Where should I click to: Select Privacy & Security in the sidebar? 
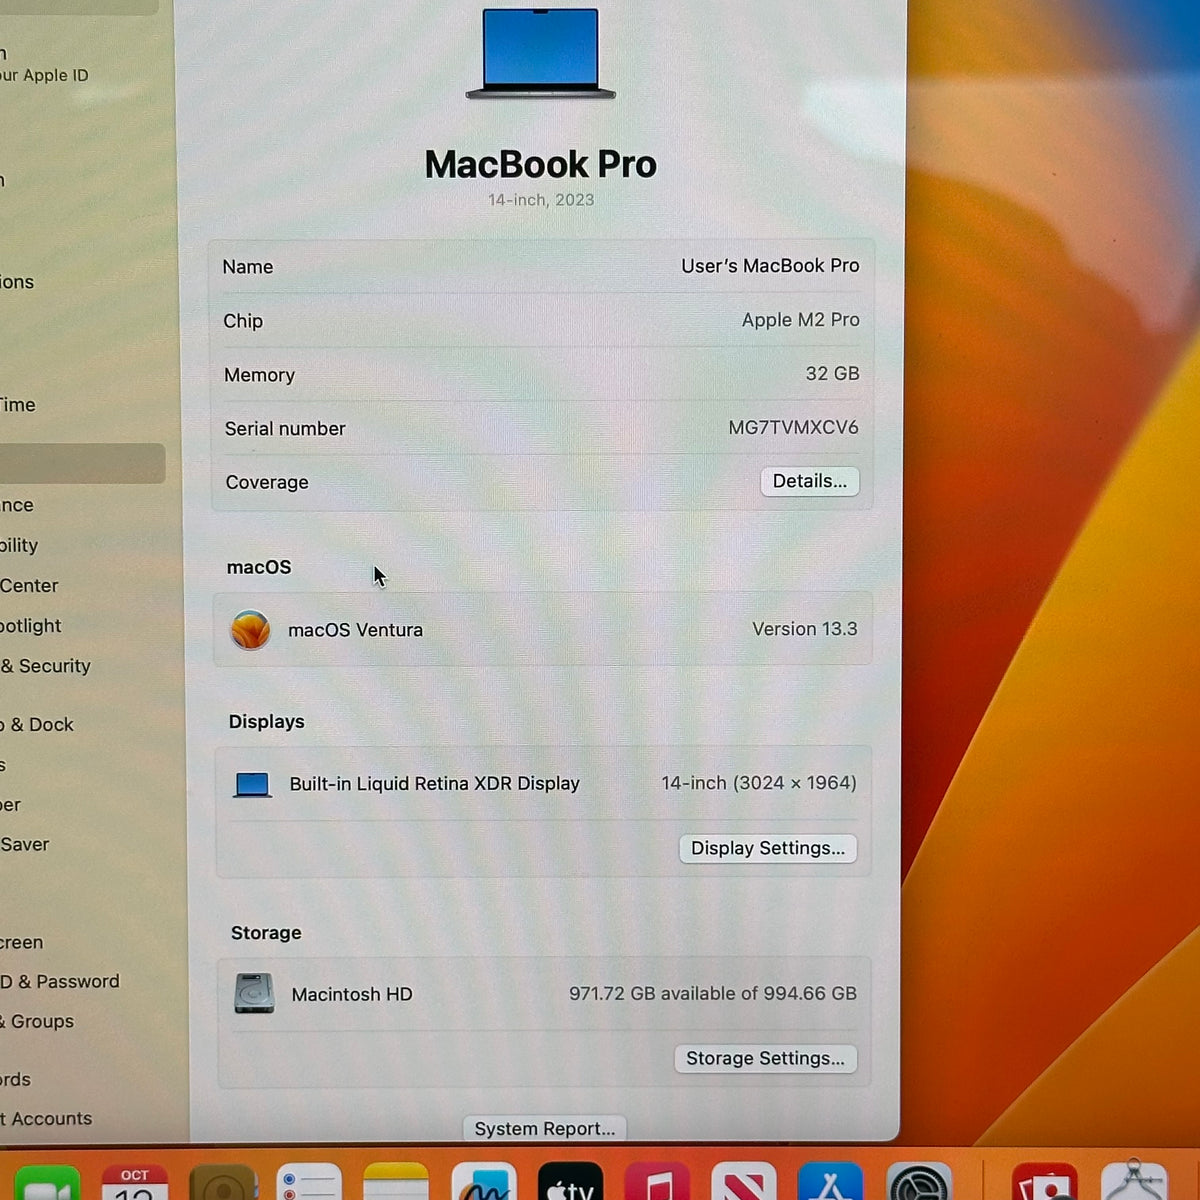click(x=45, y=666)
